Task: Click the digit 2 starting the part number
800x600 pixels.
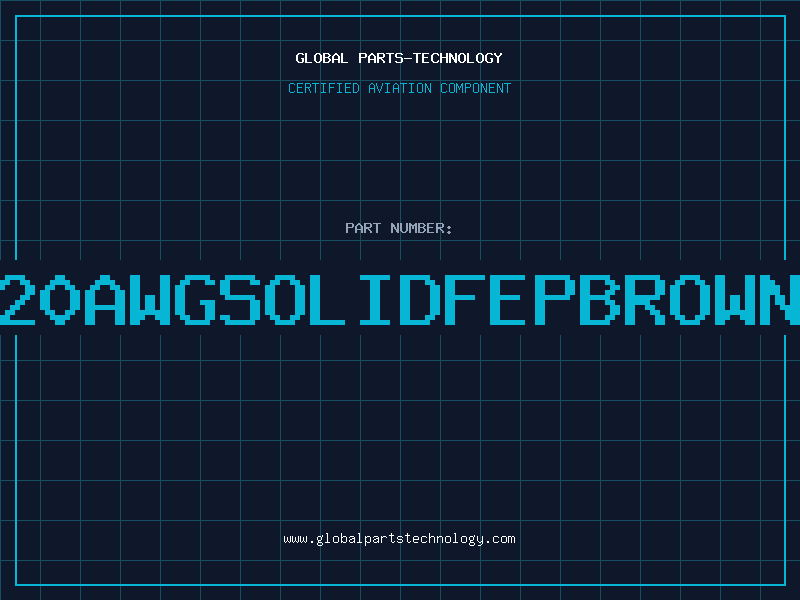Action: [x=18, y=300]
